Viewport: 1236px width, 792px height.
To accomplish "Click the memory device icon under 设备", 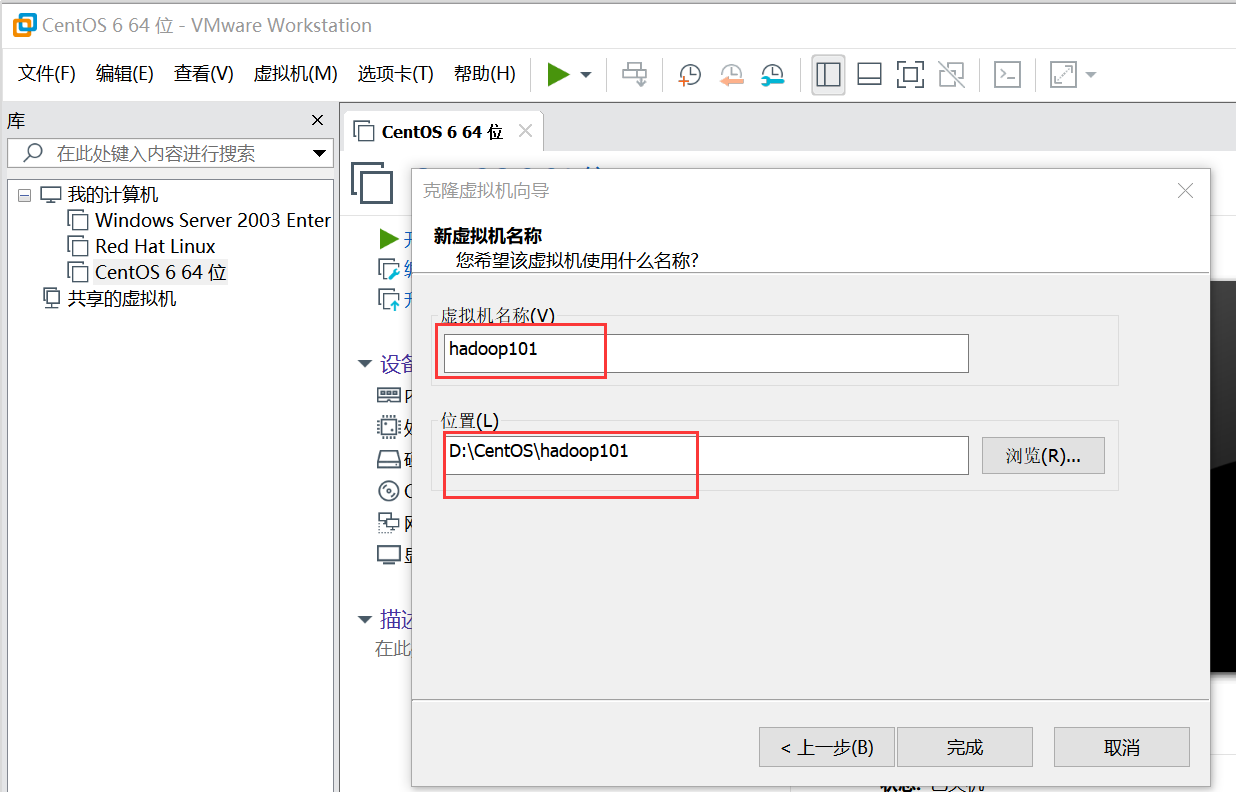I will [389, 396].
